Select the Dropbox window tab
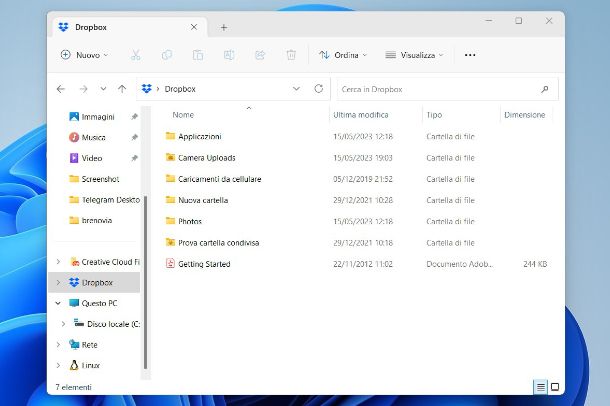This screenshot has height=406, width=610. pos(128,27)
